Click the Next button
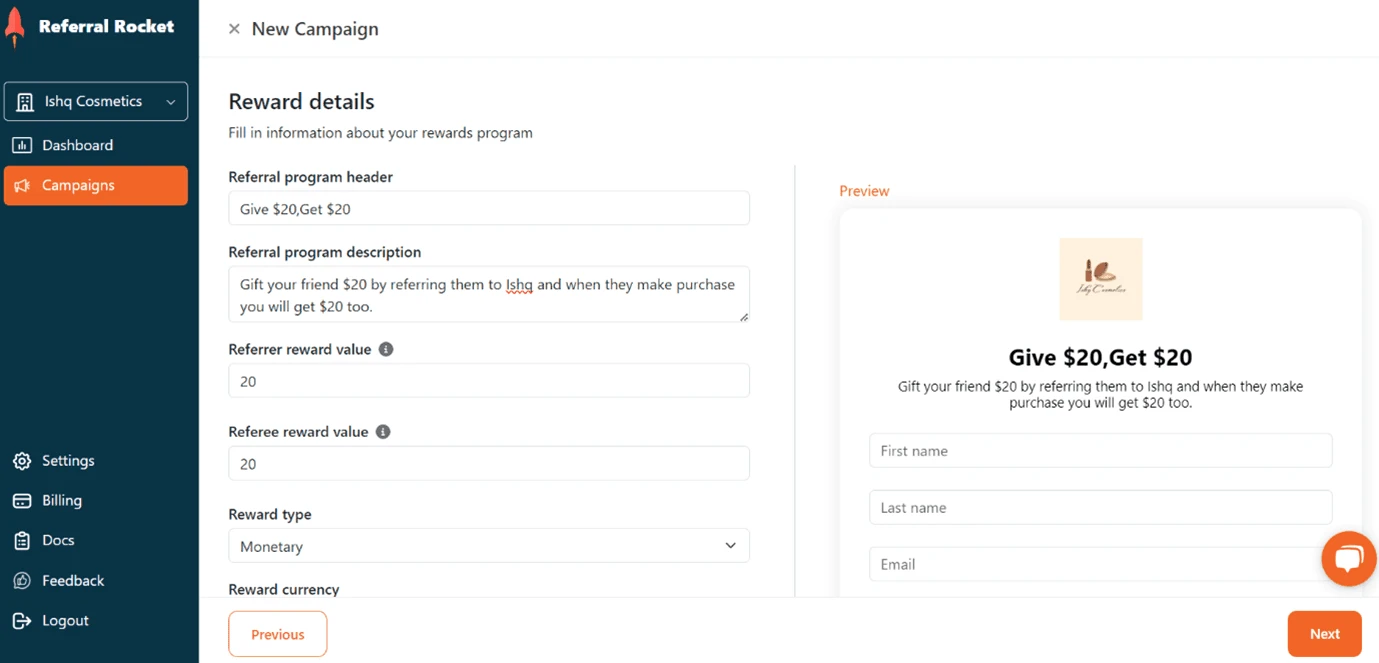 1324,633
